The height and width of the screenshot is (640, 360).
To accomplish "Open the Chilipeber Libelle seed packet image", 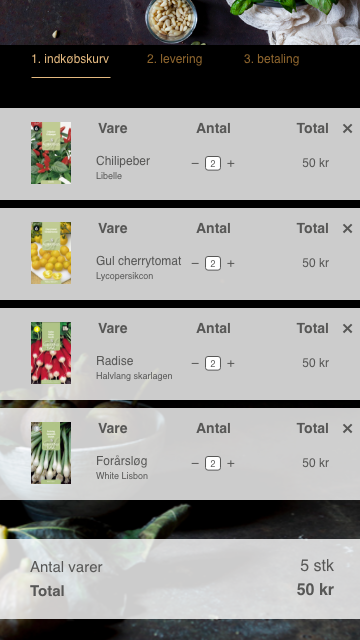I will 51,153.
